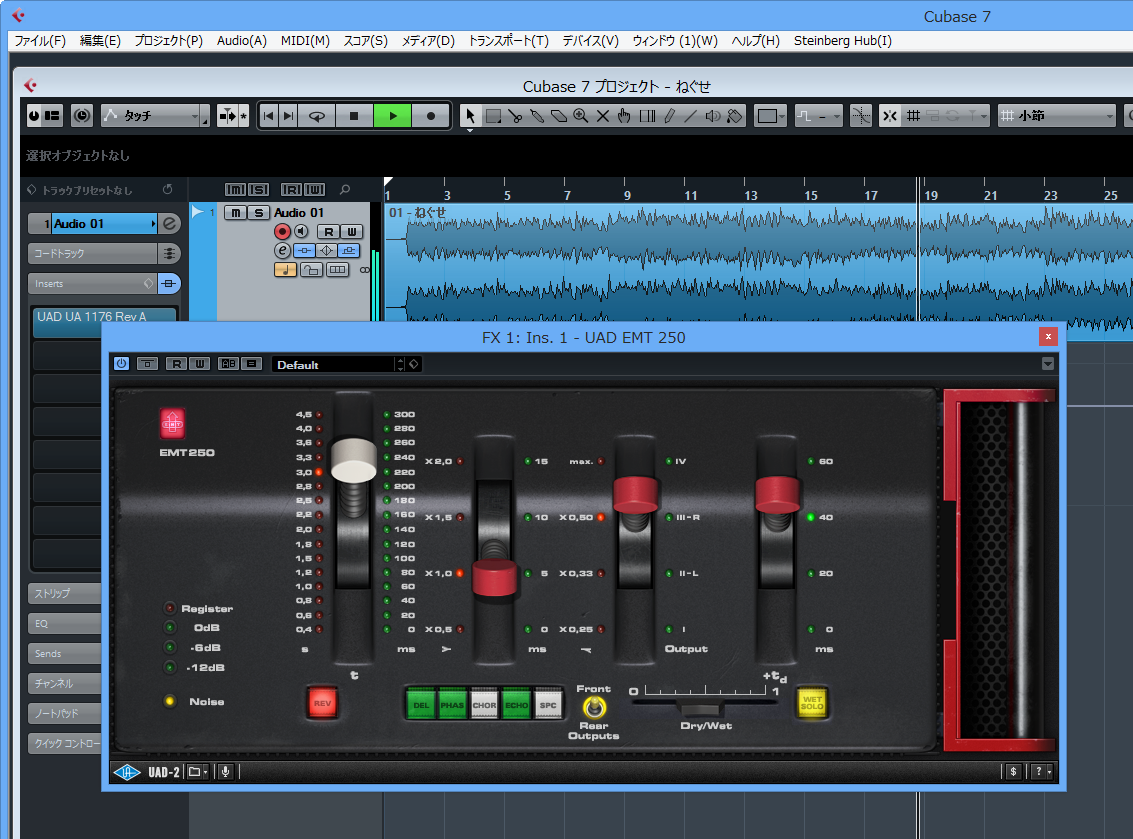This screenshot has height=839, width=1133.
Task: Click the preset diamond icon beside Default
Action: [414, 364]
